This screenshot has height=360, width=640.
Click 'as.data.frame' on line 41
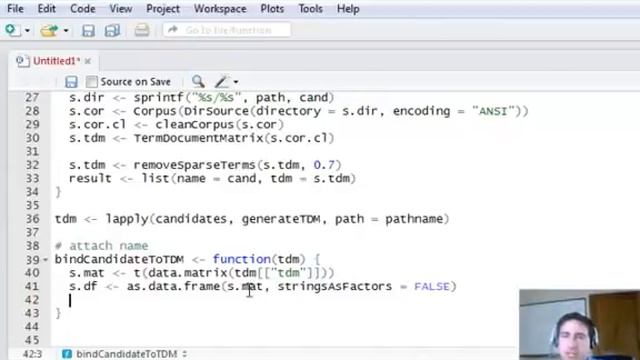(x=173, y=287)
